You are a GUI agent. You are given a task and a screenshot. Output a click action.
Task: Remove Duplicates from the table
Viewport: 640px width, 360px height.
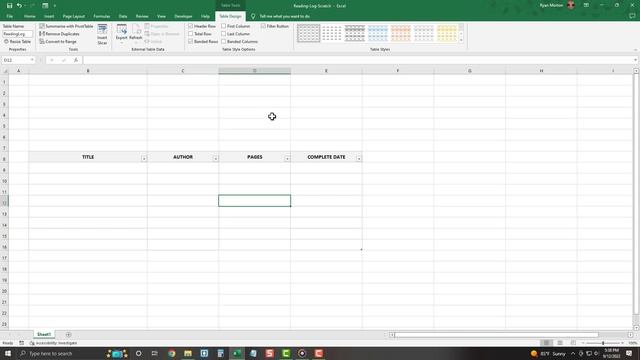[59, 34]
